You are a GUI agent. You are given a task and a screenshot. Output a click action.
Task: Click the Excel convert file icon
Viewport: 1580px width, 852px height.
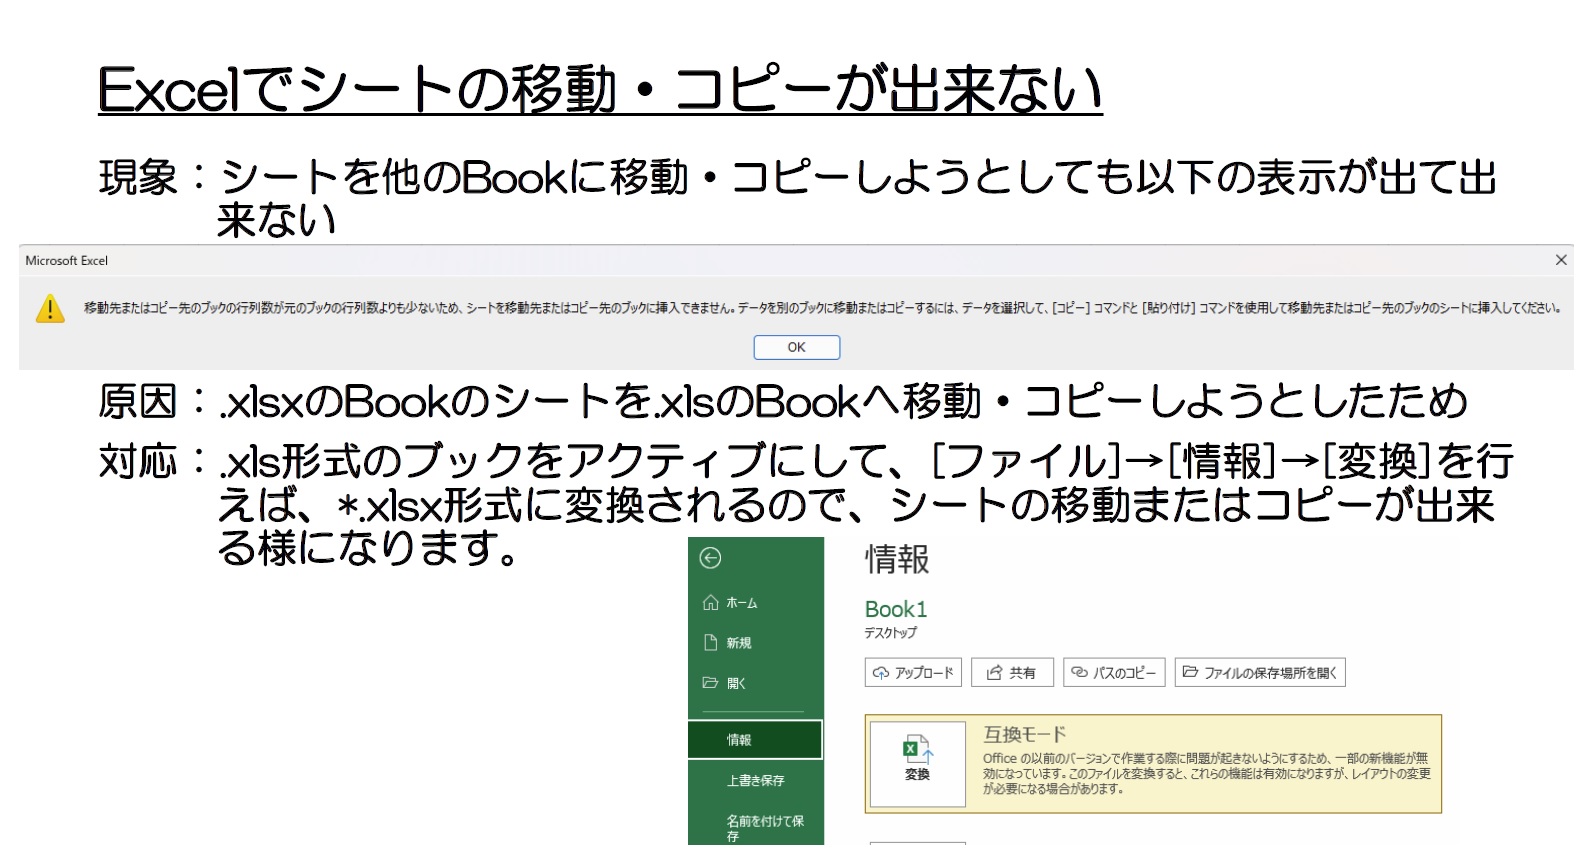coord(918,750)
